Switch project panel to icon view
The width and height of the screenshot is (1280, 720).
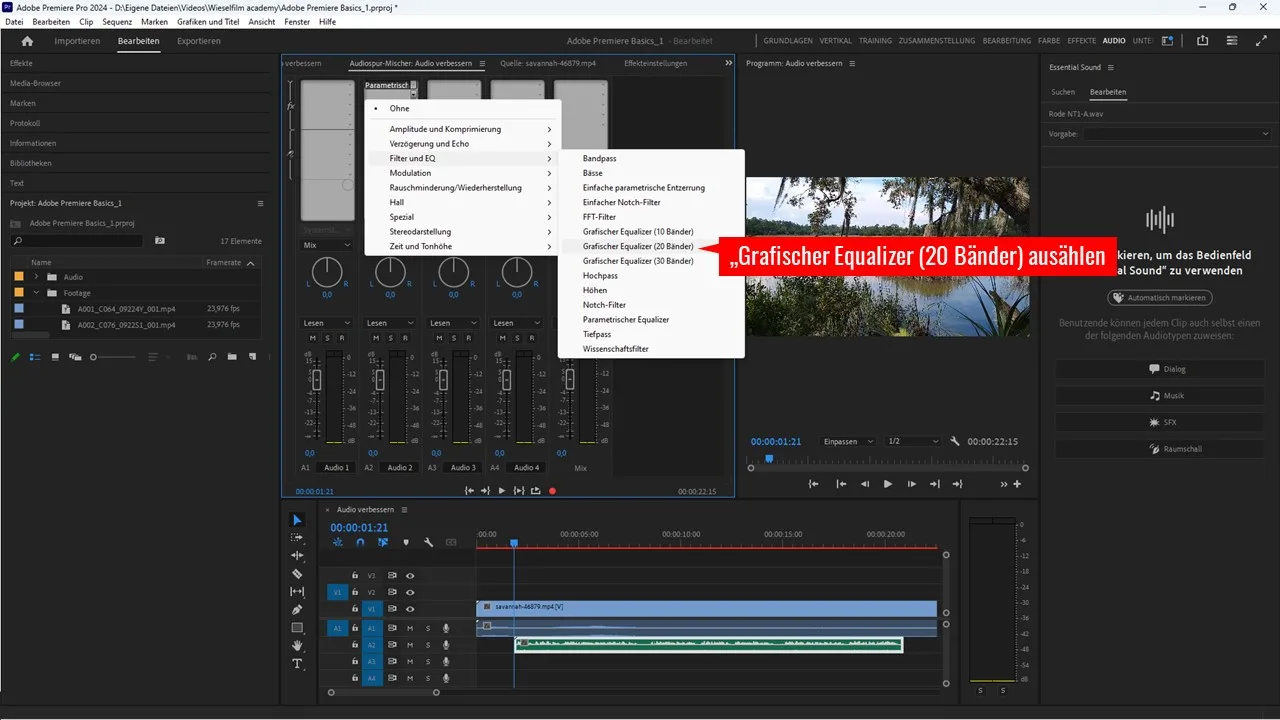pos(56,357)
